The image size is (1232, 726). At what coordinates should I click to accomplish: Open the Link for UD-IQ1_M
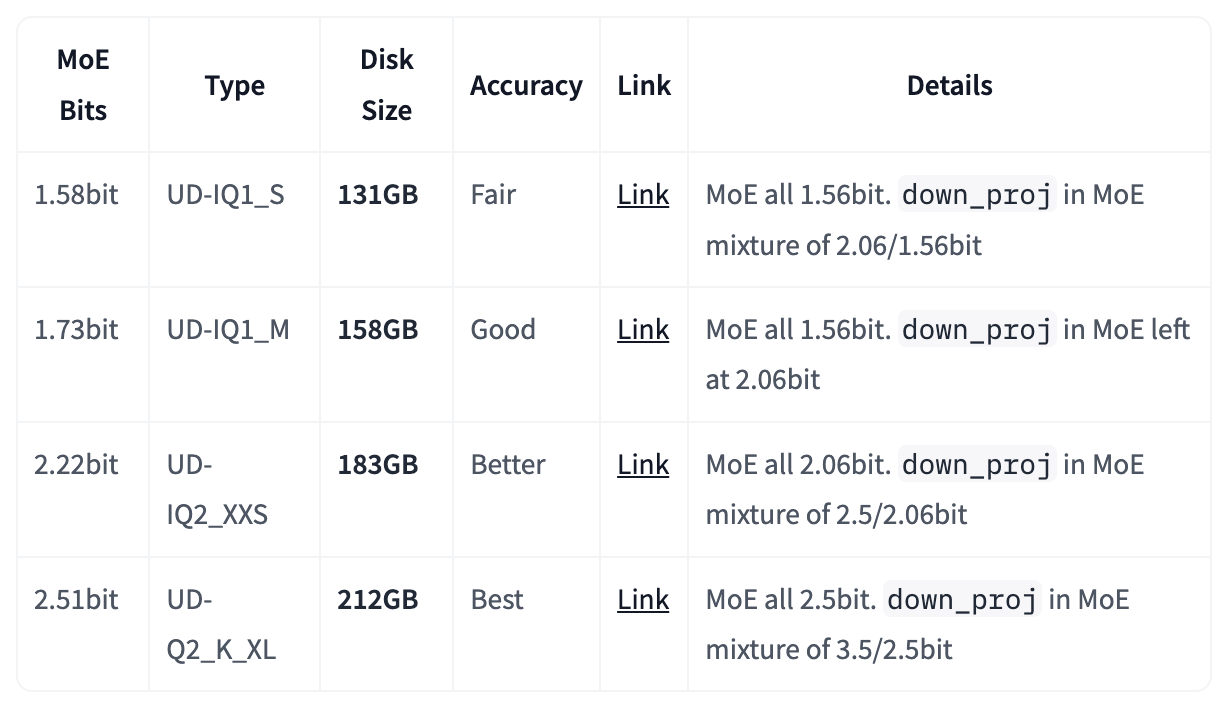pos(643,330)
